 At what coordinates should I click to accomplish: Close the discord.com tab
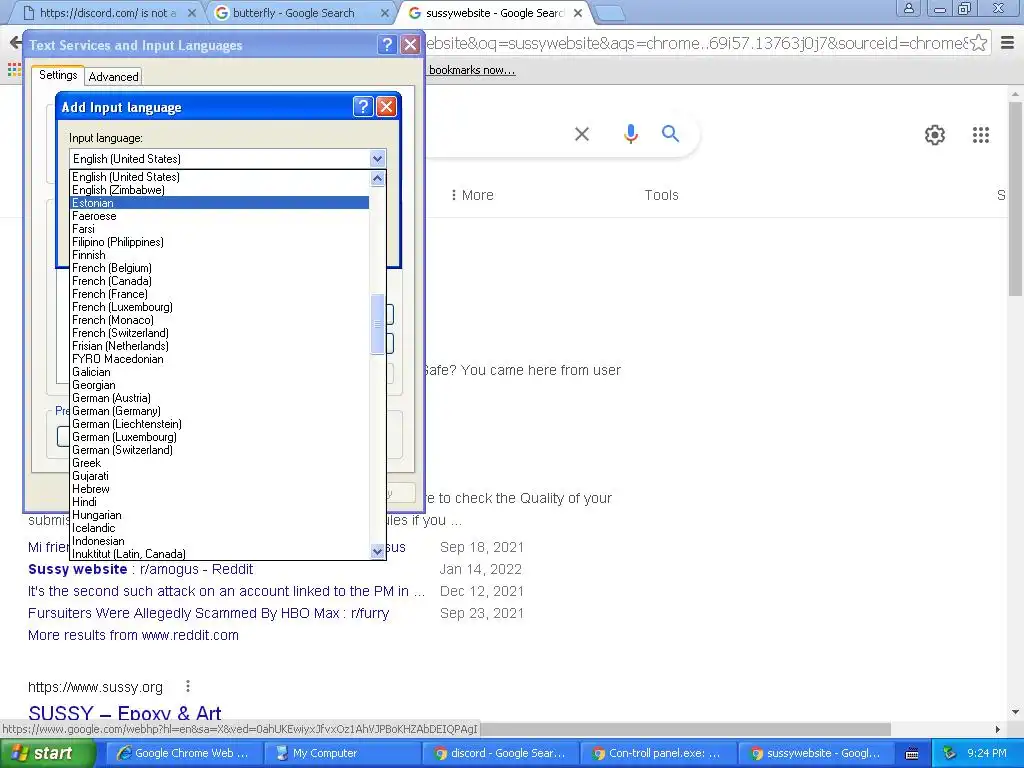pyautogui.click(x=191, y=13)
